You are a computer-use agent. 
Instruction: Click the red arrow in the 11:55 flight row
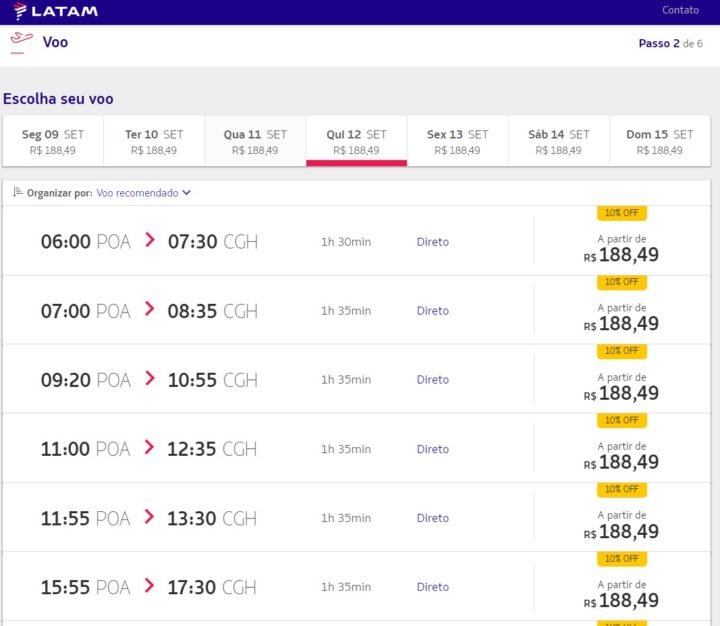point(149,516)
